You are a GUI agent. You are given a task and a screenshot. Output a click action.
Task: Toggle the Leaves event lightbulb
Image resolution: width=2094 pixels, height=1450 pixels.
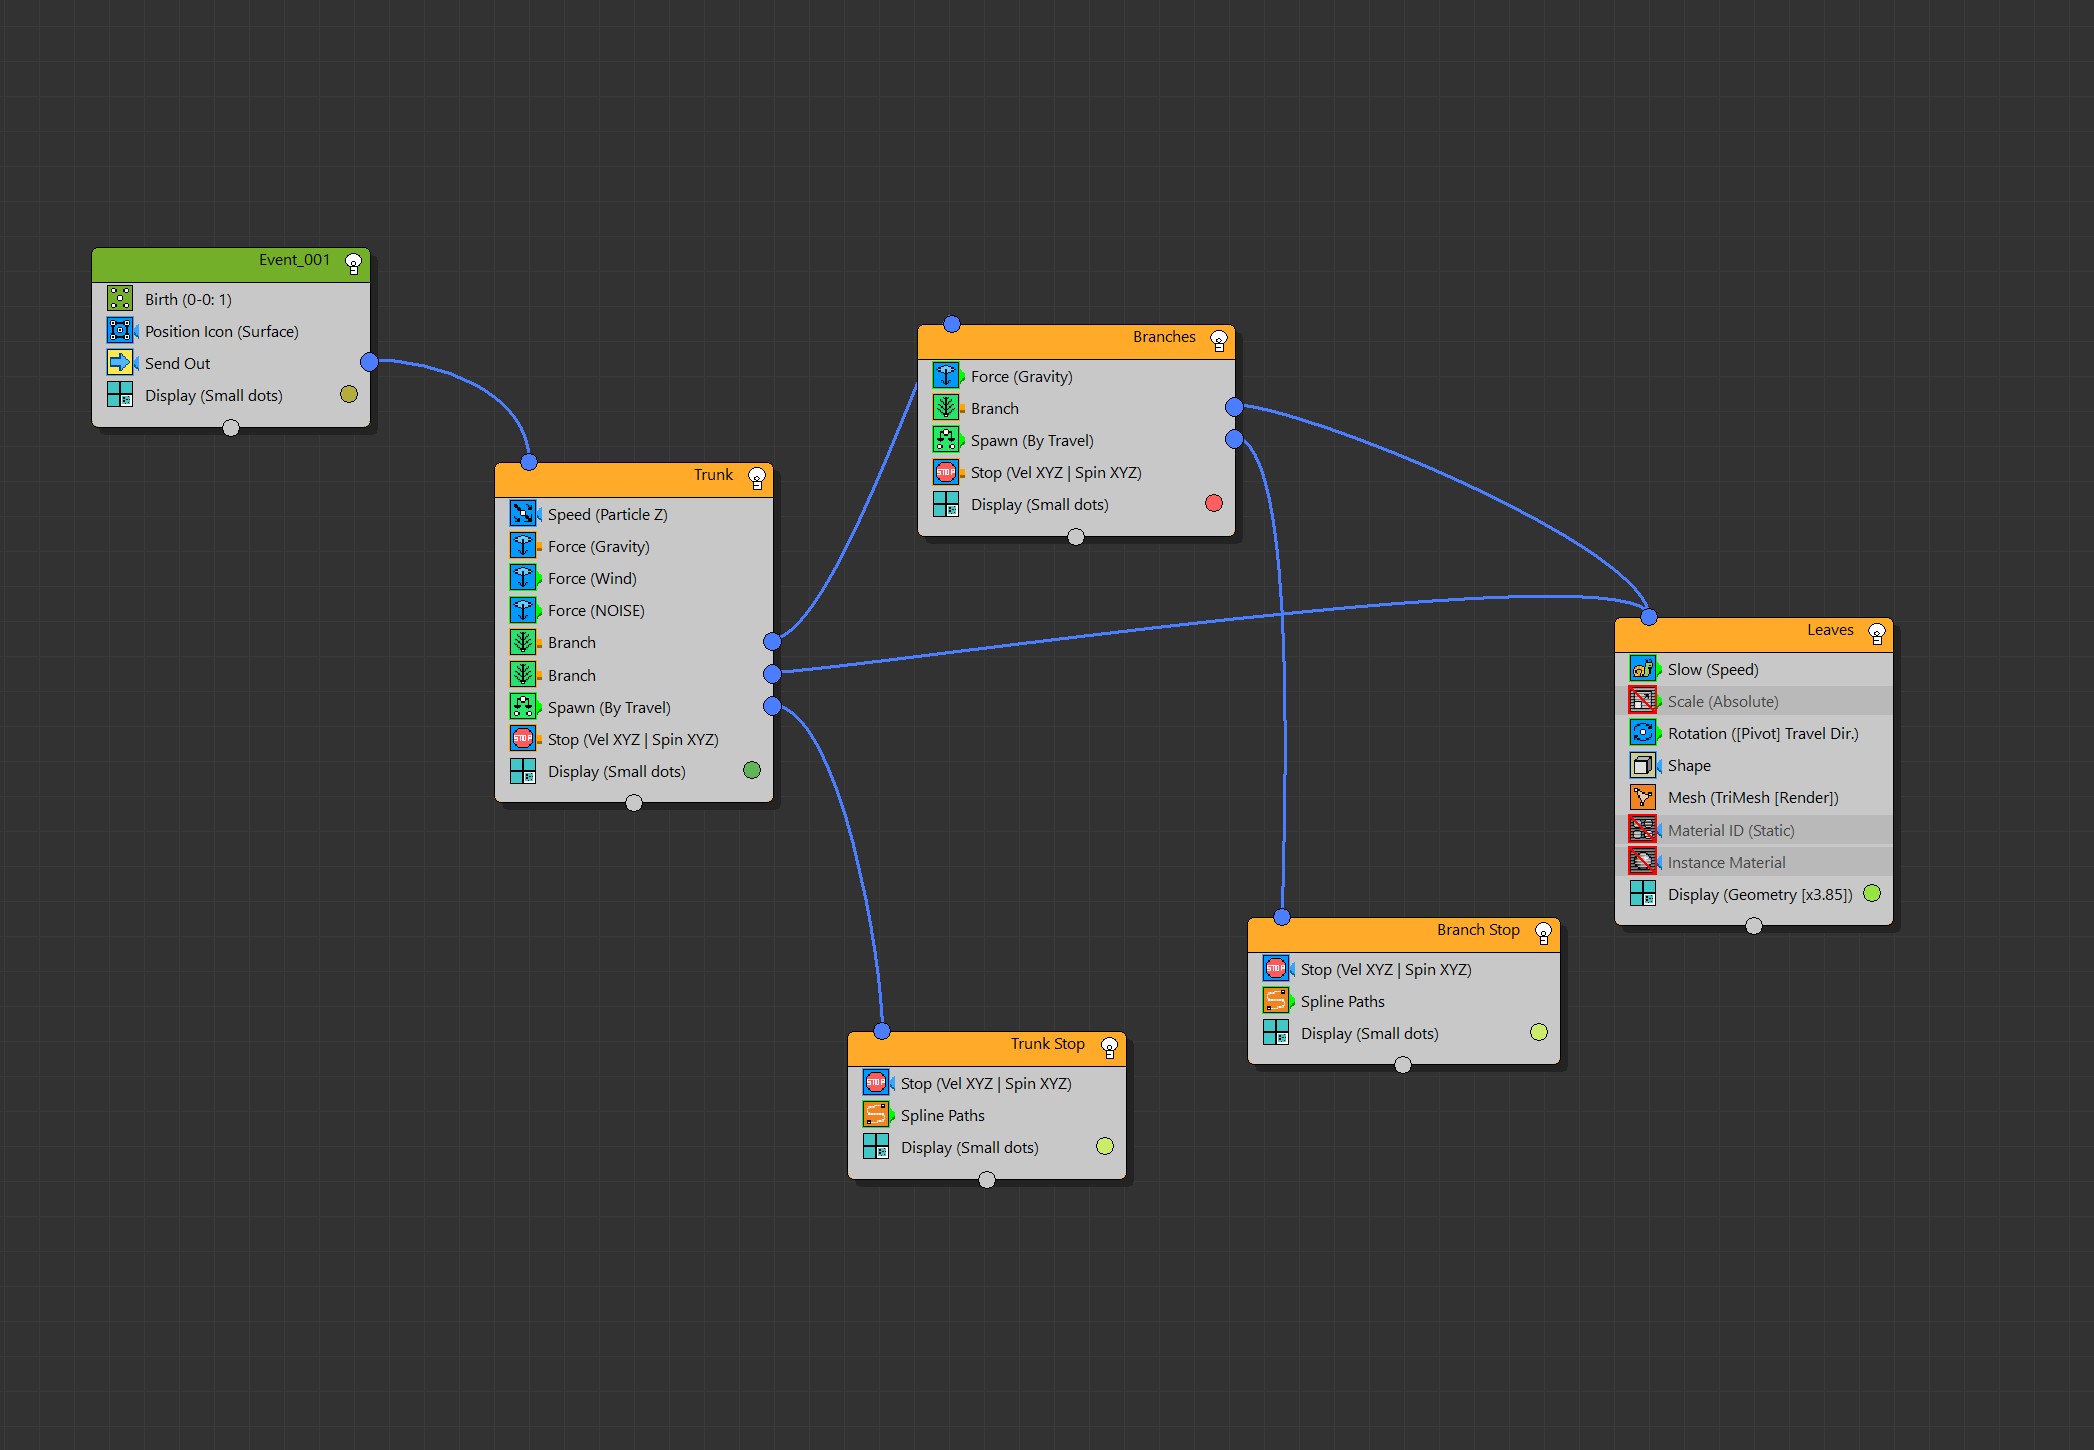[1876, 633]
